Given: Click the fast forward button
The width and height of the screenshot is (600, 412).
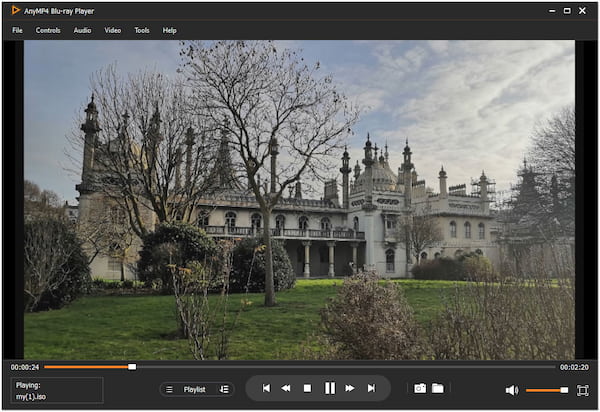Looking at the screenshot, I should pos(350,388).
